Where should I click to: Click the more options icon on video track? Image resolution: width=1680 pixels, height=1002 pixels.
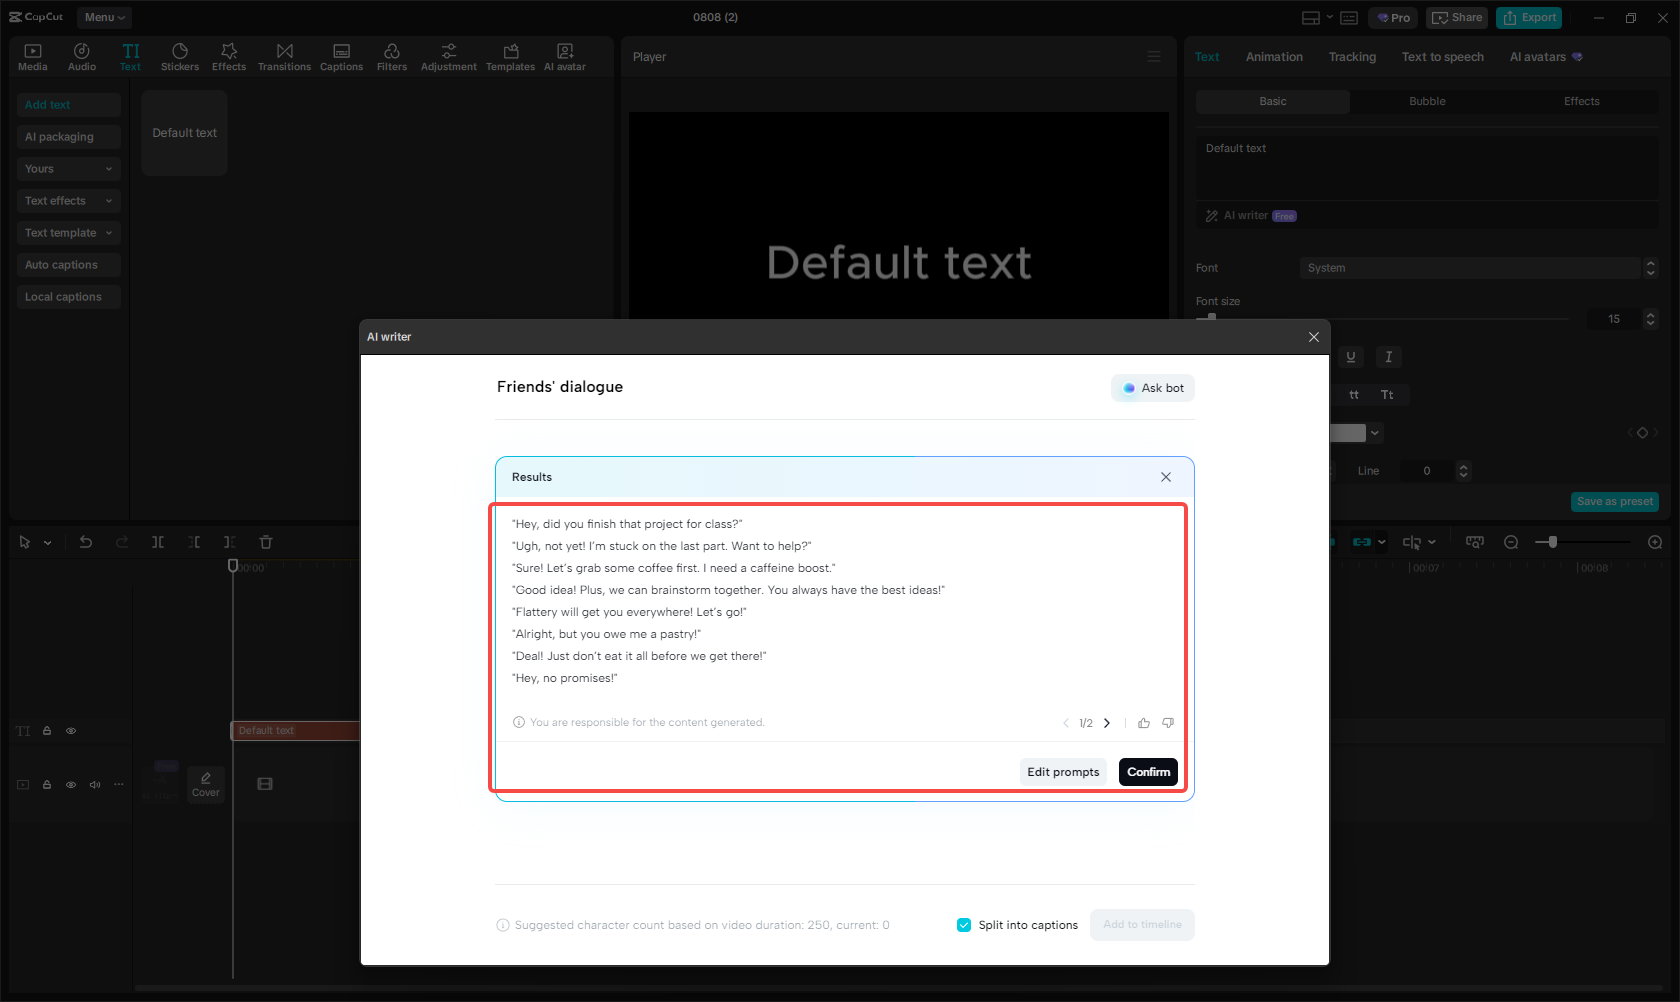[x=119, y=785]
